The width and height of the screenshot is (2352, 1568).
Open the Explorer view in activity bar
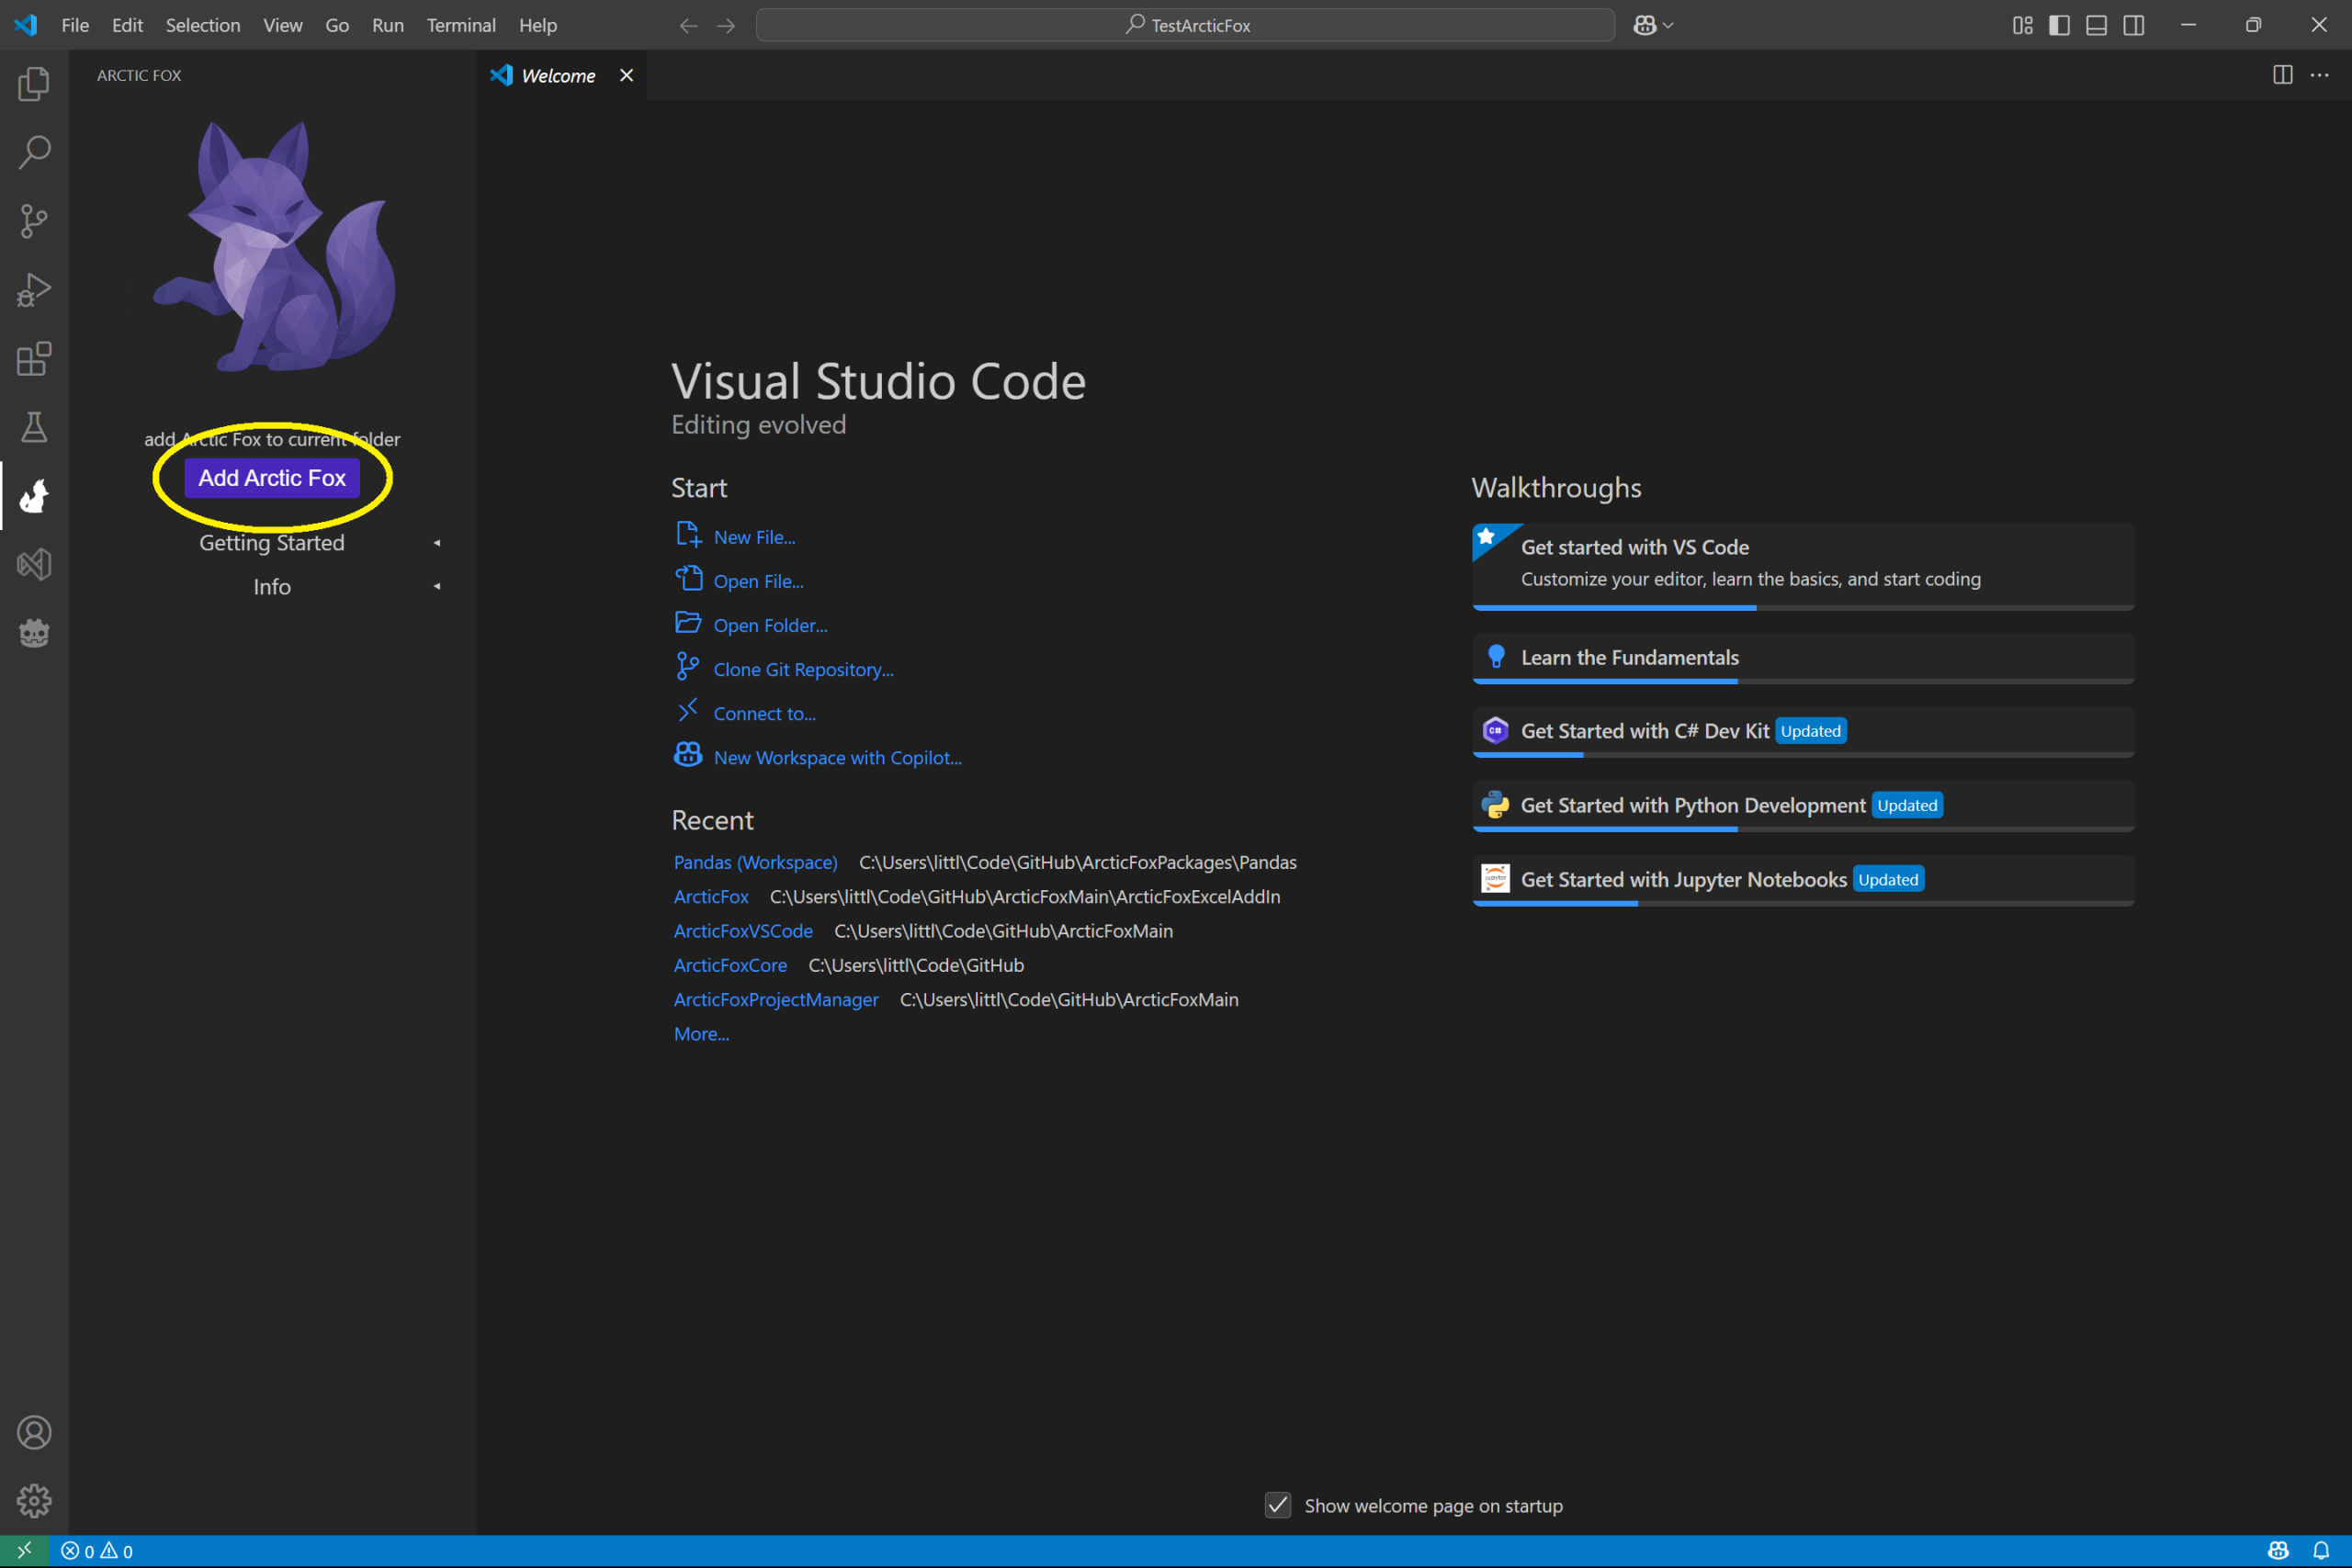pyautogui.click(x=34, y=83)
